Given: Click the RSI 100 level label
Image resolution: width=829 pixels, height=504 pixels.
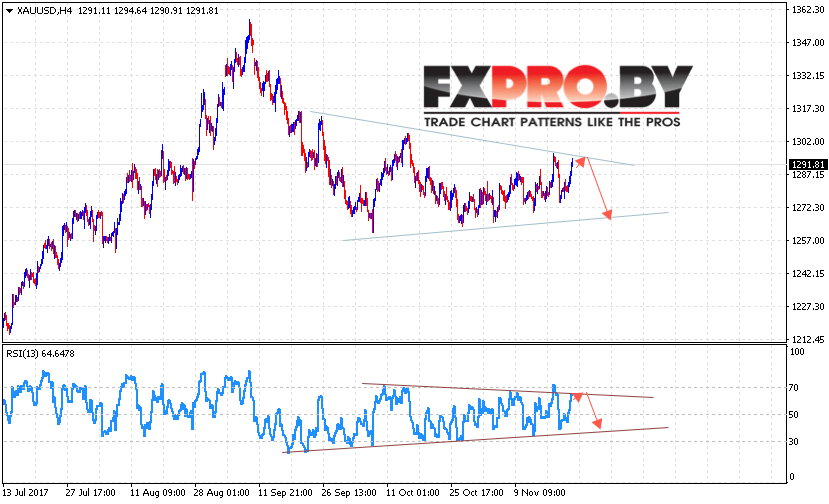Looking at the screenshot, I should [x=796, y=352].
